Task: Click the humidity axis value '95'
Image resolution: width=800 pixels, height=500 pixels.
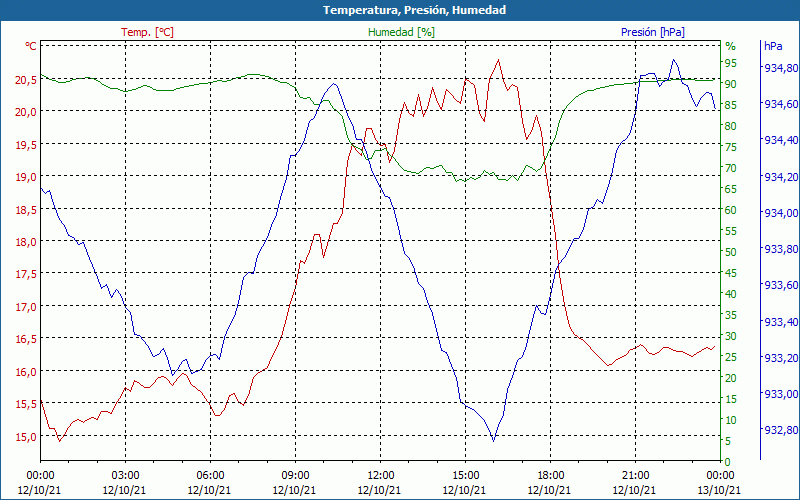Action: pyautogui.click(x=731, y=63)
